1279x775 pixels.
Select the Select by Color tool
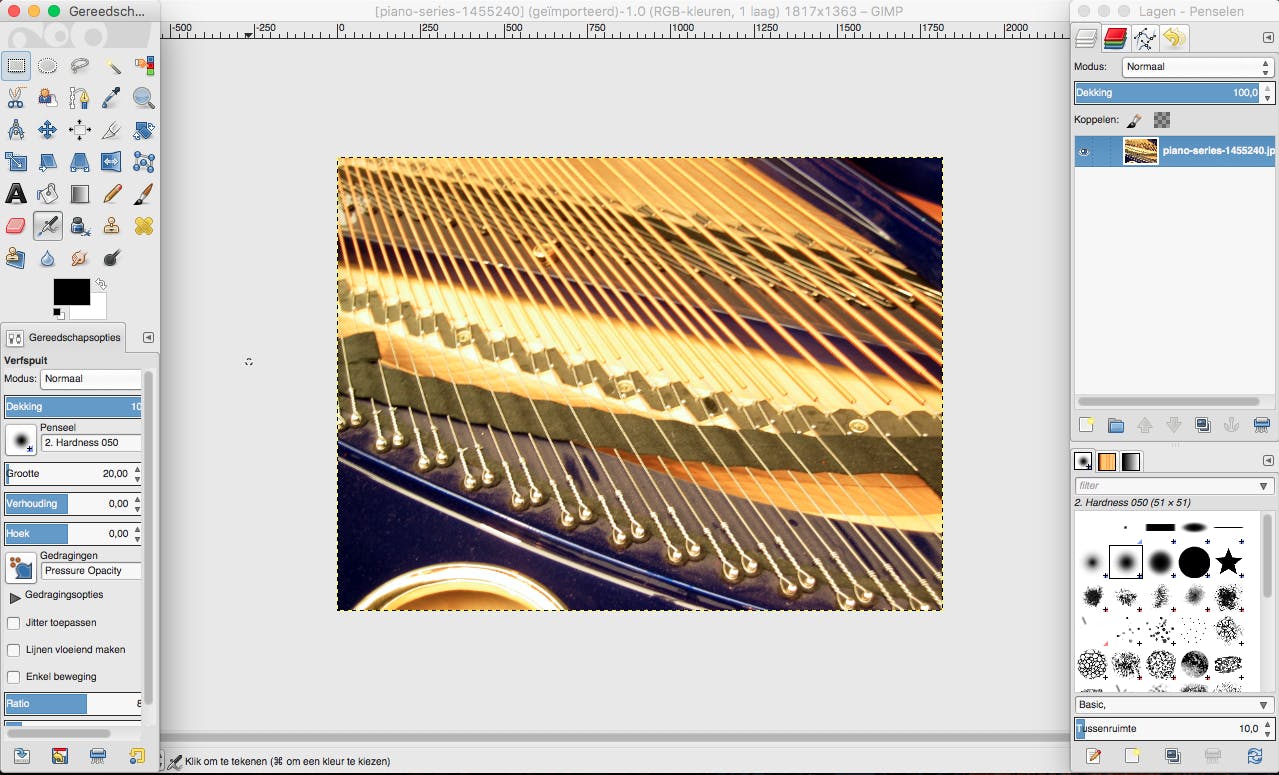click(x=144, y=67)
